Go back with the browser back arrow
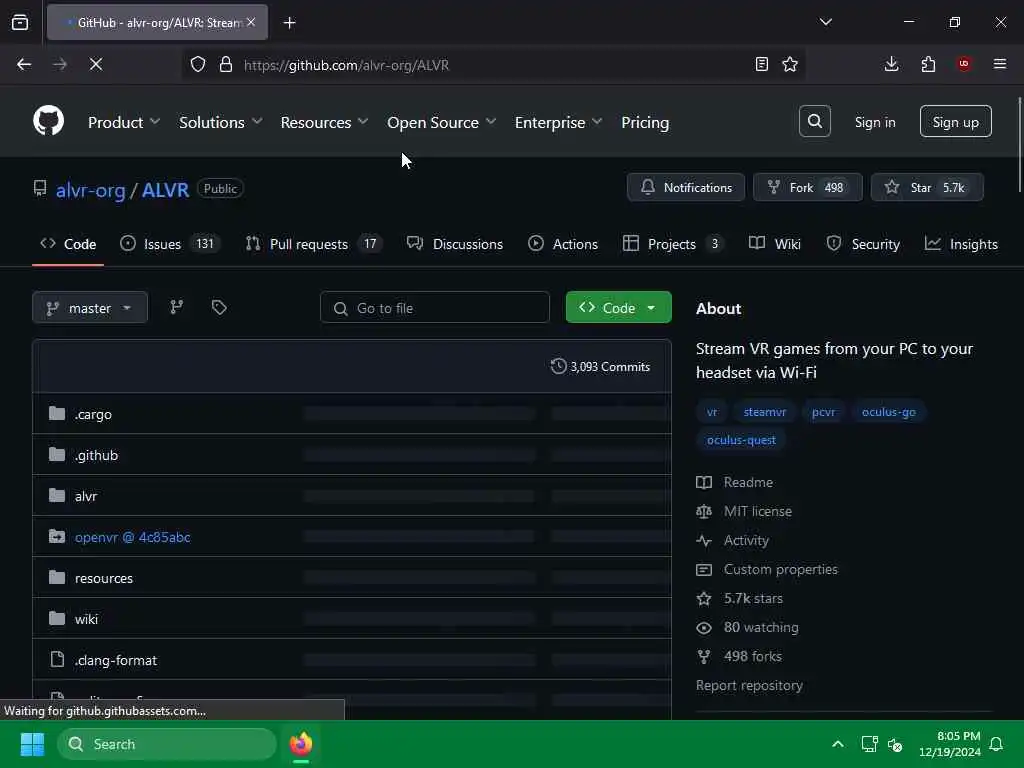1024x768 pixels. 24,64
